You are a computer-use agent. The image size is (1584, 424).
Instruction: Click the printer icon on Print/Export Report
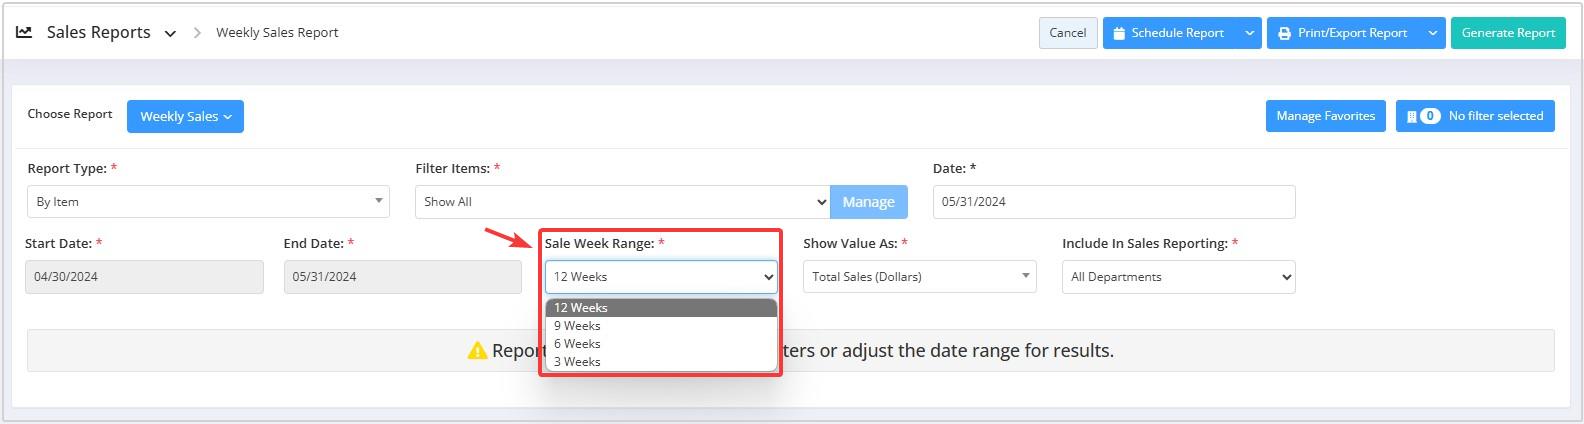1285,33
